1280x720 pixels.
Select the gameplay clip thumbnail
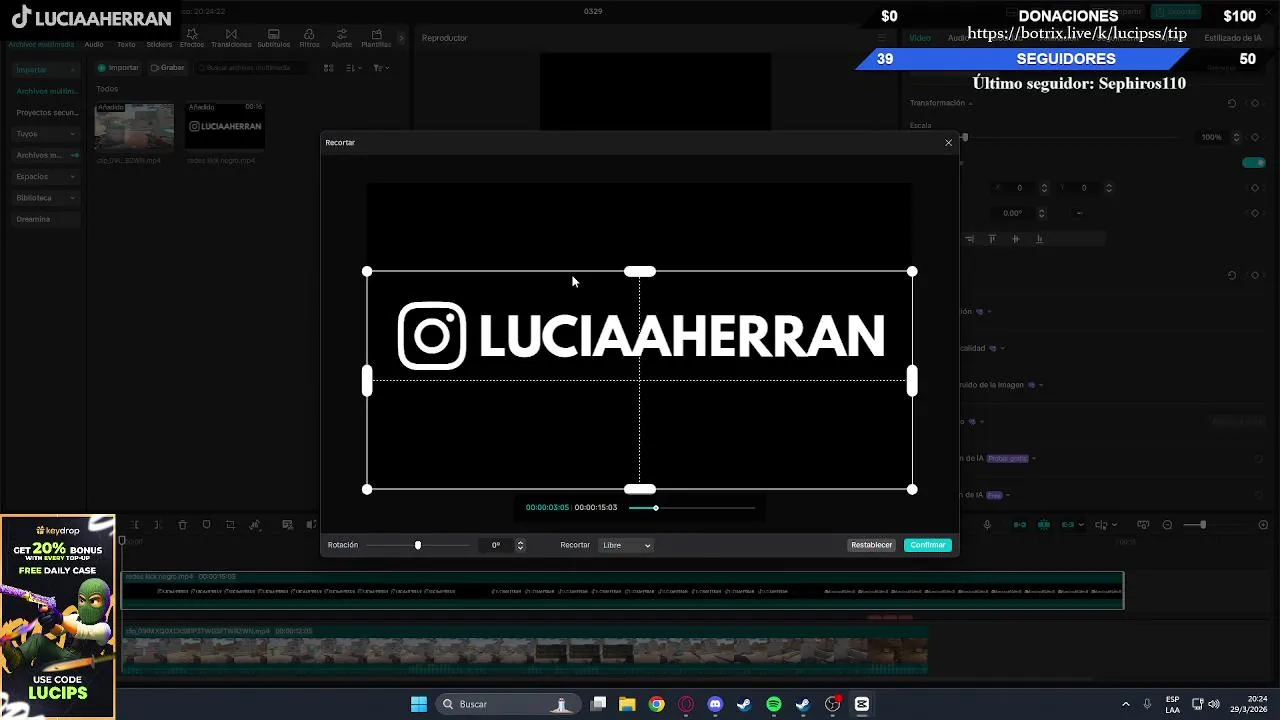[134, 126]
